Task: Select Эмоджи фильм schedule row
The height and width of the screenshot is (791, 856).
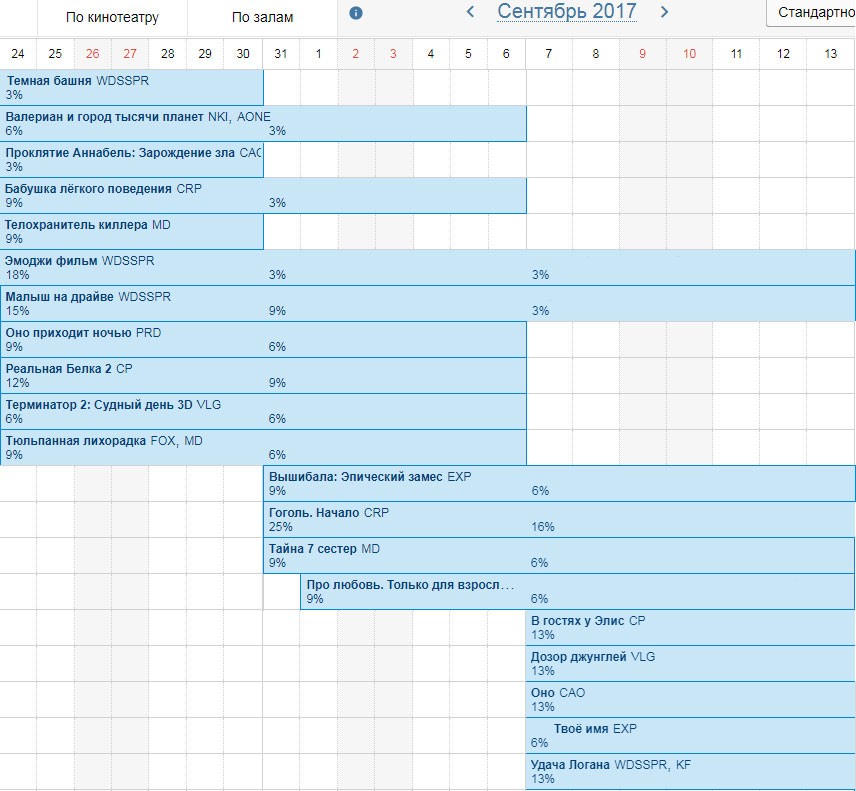Action: [x=427, y=267]
